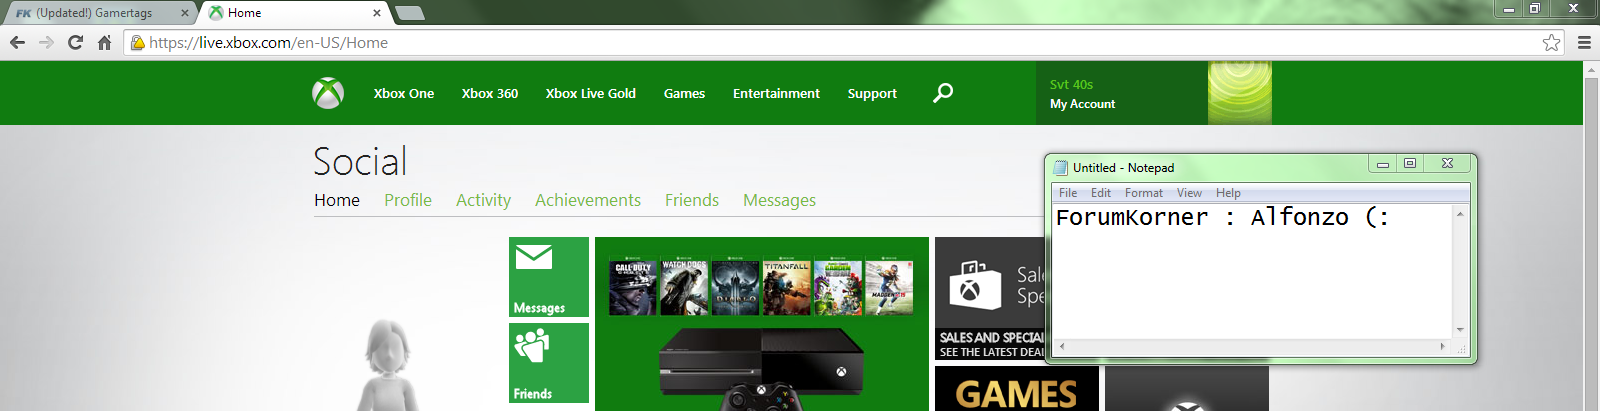Open Notepad Edit menu
1600x411 pixels.
[1101, 193]
